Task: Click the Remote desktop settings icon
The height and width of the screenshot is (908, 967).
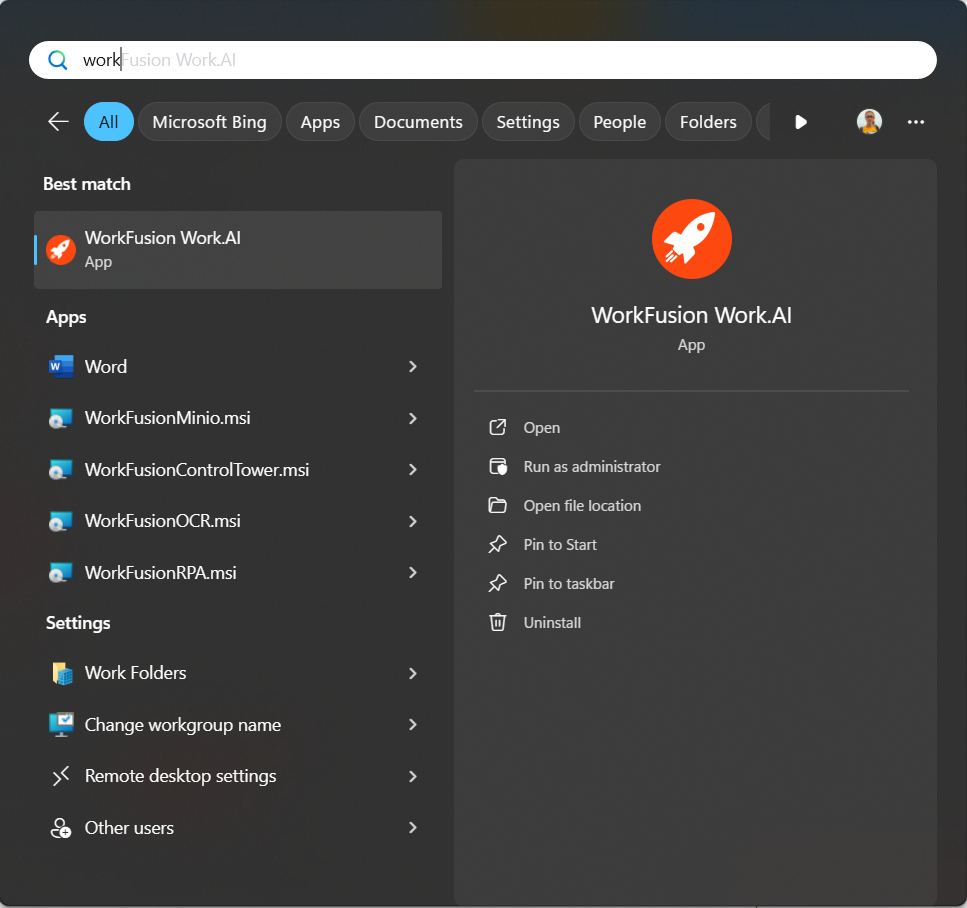Action: [x=61, y=776]
